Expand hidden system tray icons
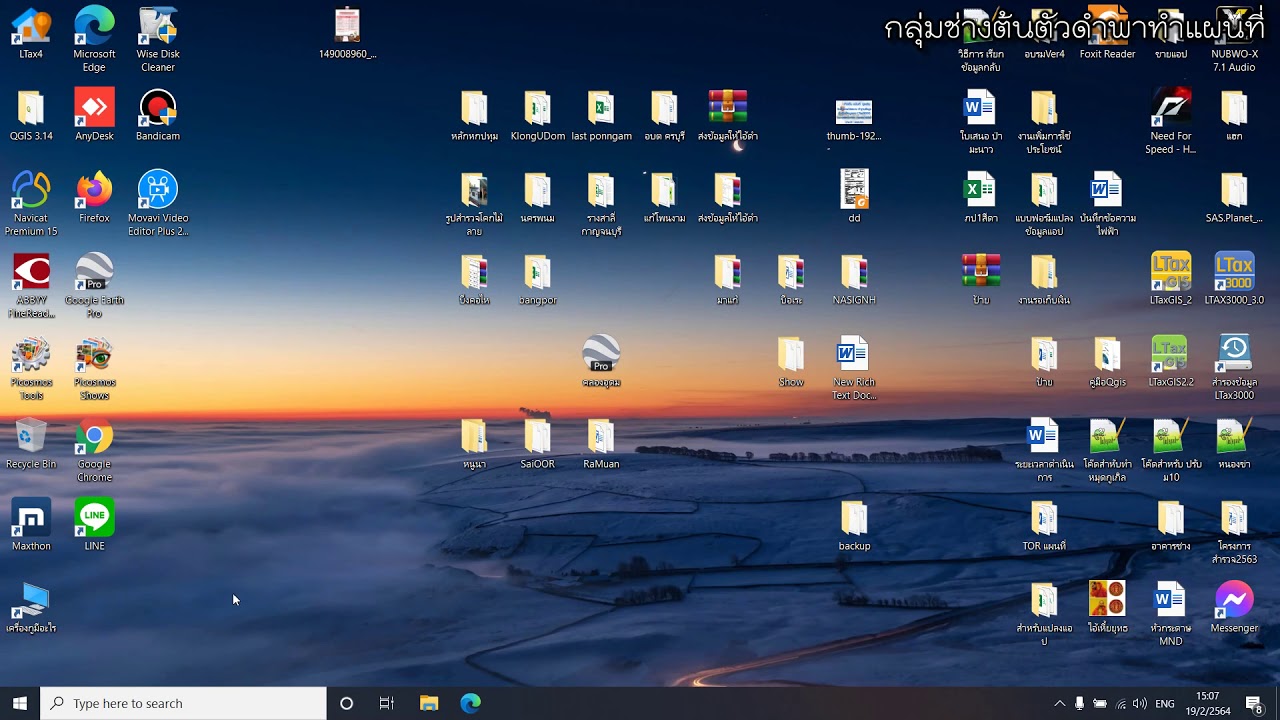The image size is (1280, 720). pos(1060,704)
